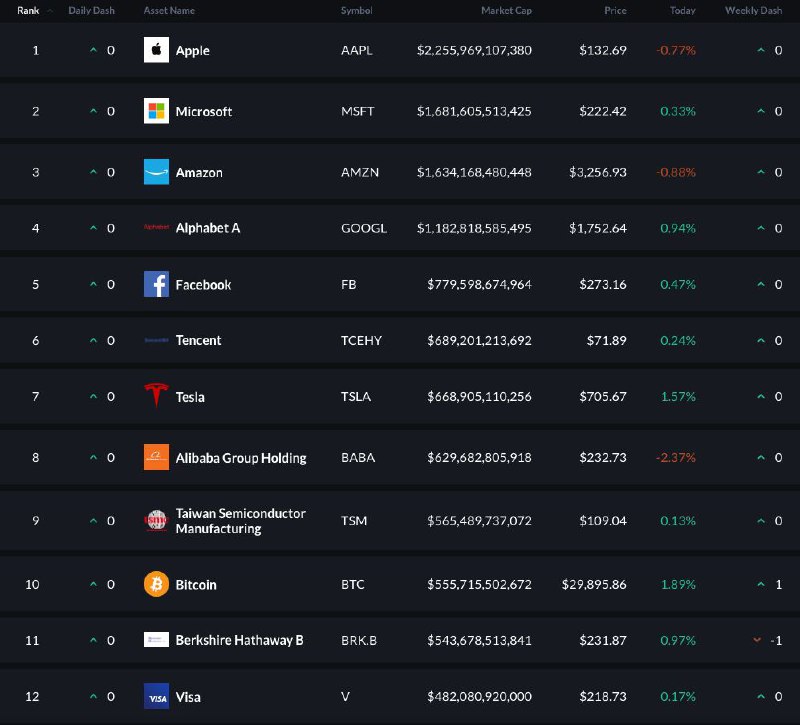Click the Alibaba orange logo icon
Viewport: 800px width, 725px height.
click(156, 457)
